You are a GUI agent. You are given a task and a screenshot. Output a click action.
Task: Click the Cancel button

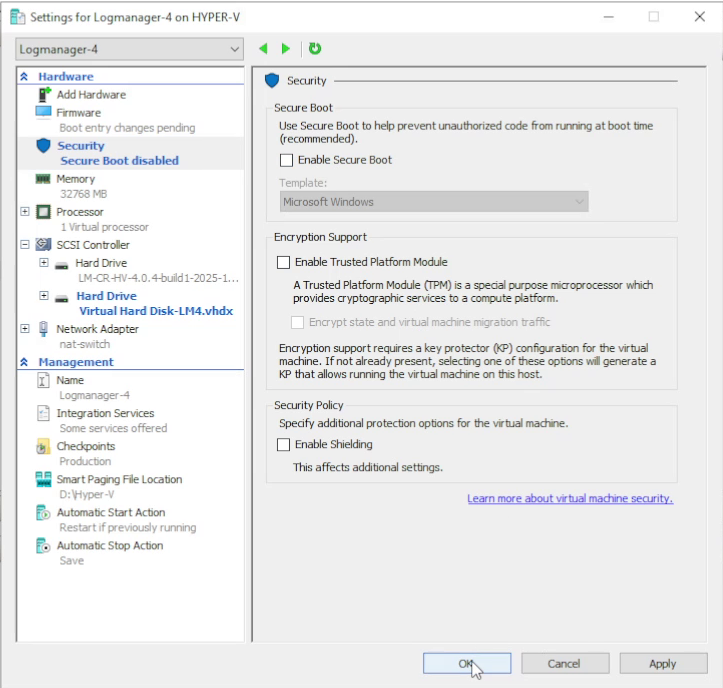point(565,663)
